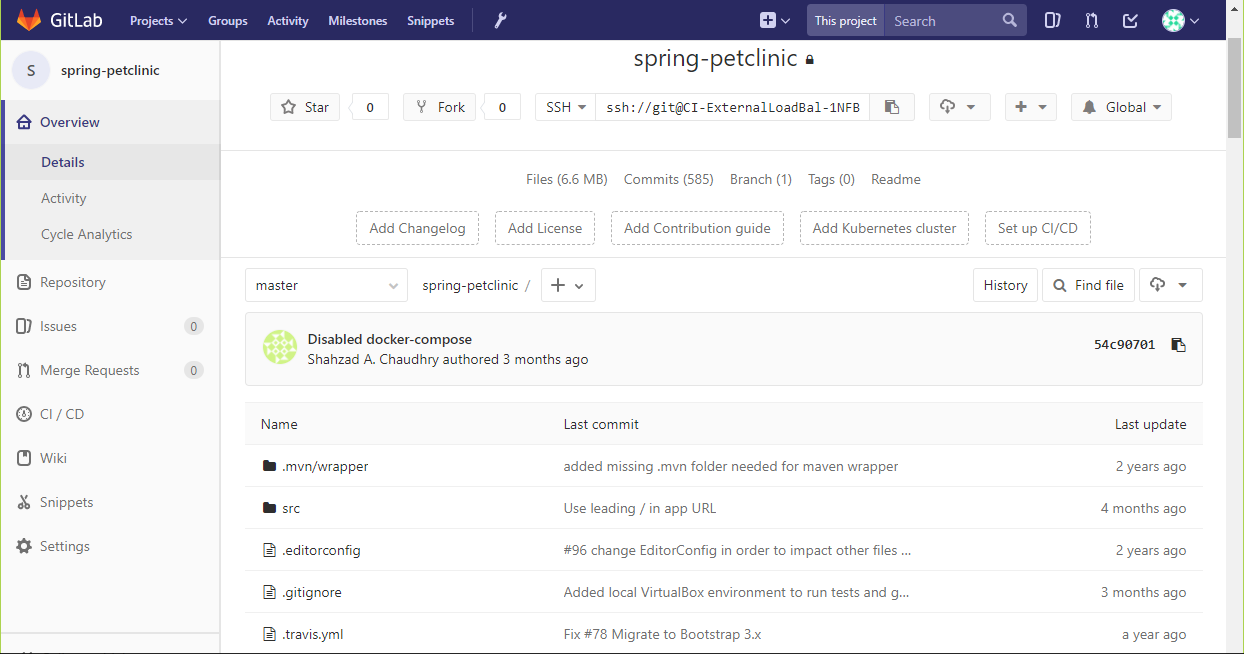Copy the SSH clone URL to clipboard
The width and height of the screenshot is (1244, 654).
pos(892,107)
